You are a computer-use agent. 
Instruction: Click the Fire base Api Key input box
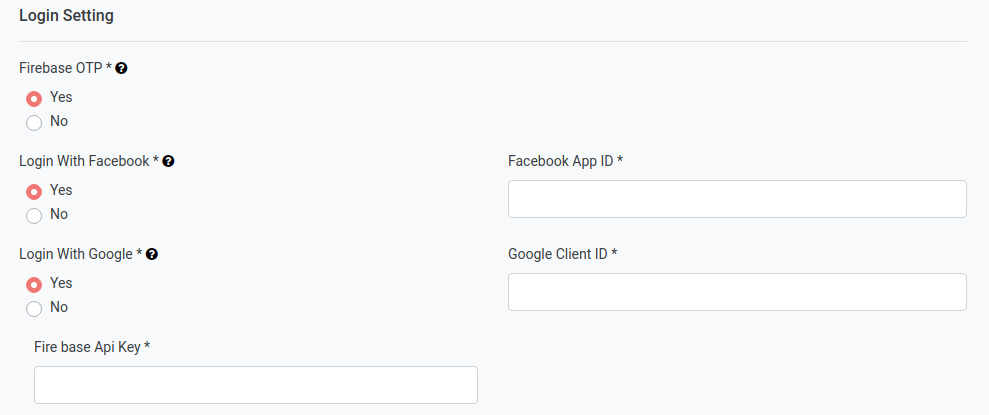[x=256, y=385]
